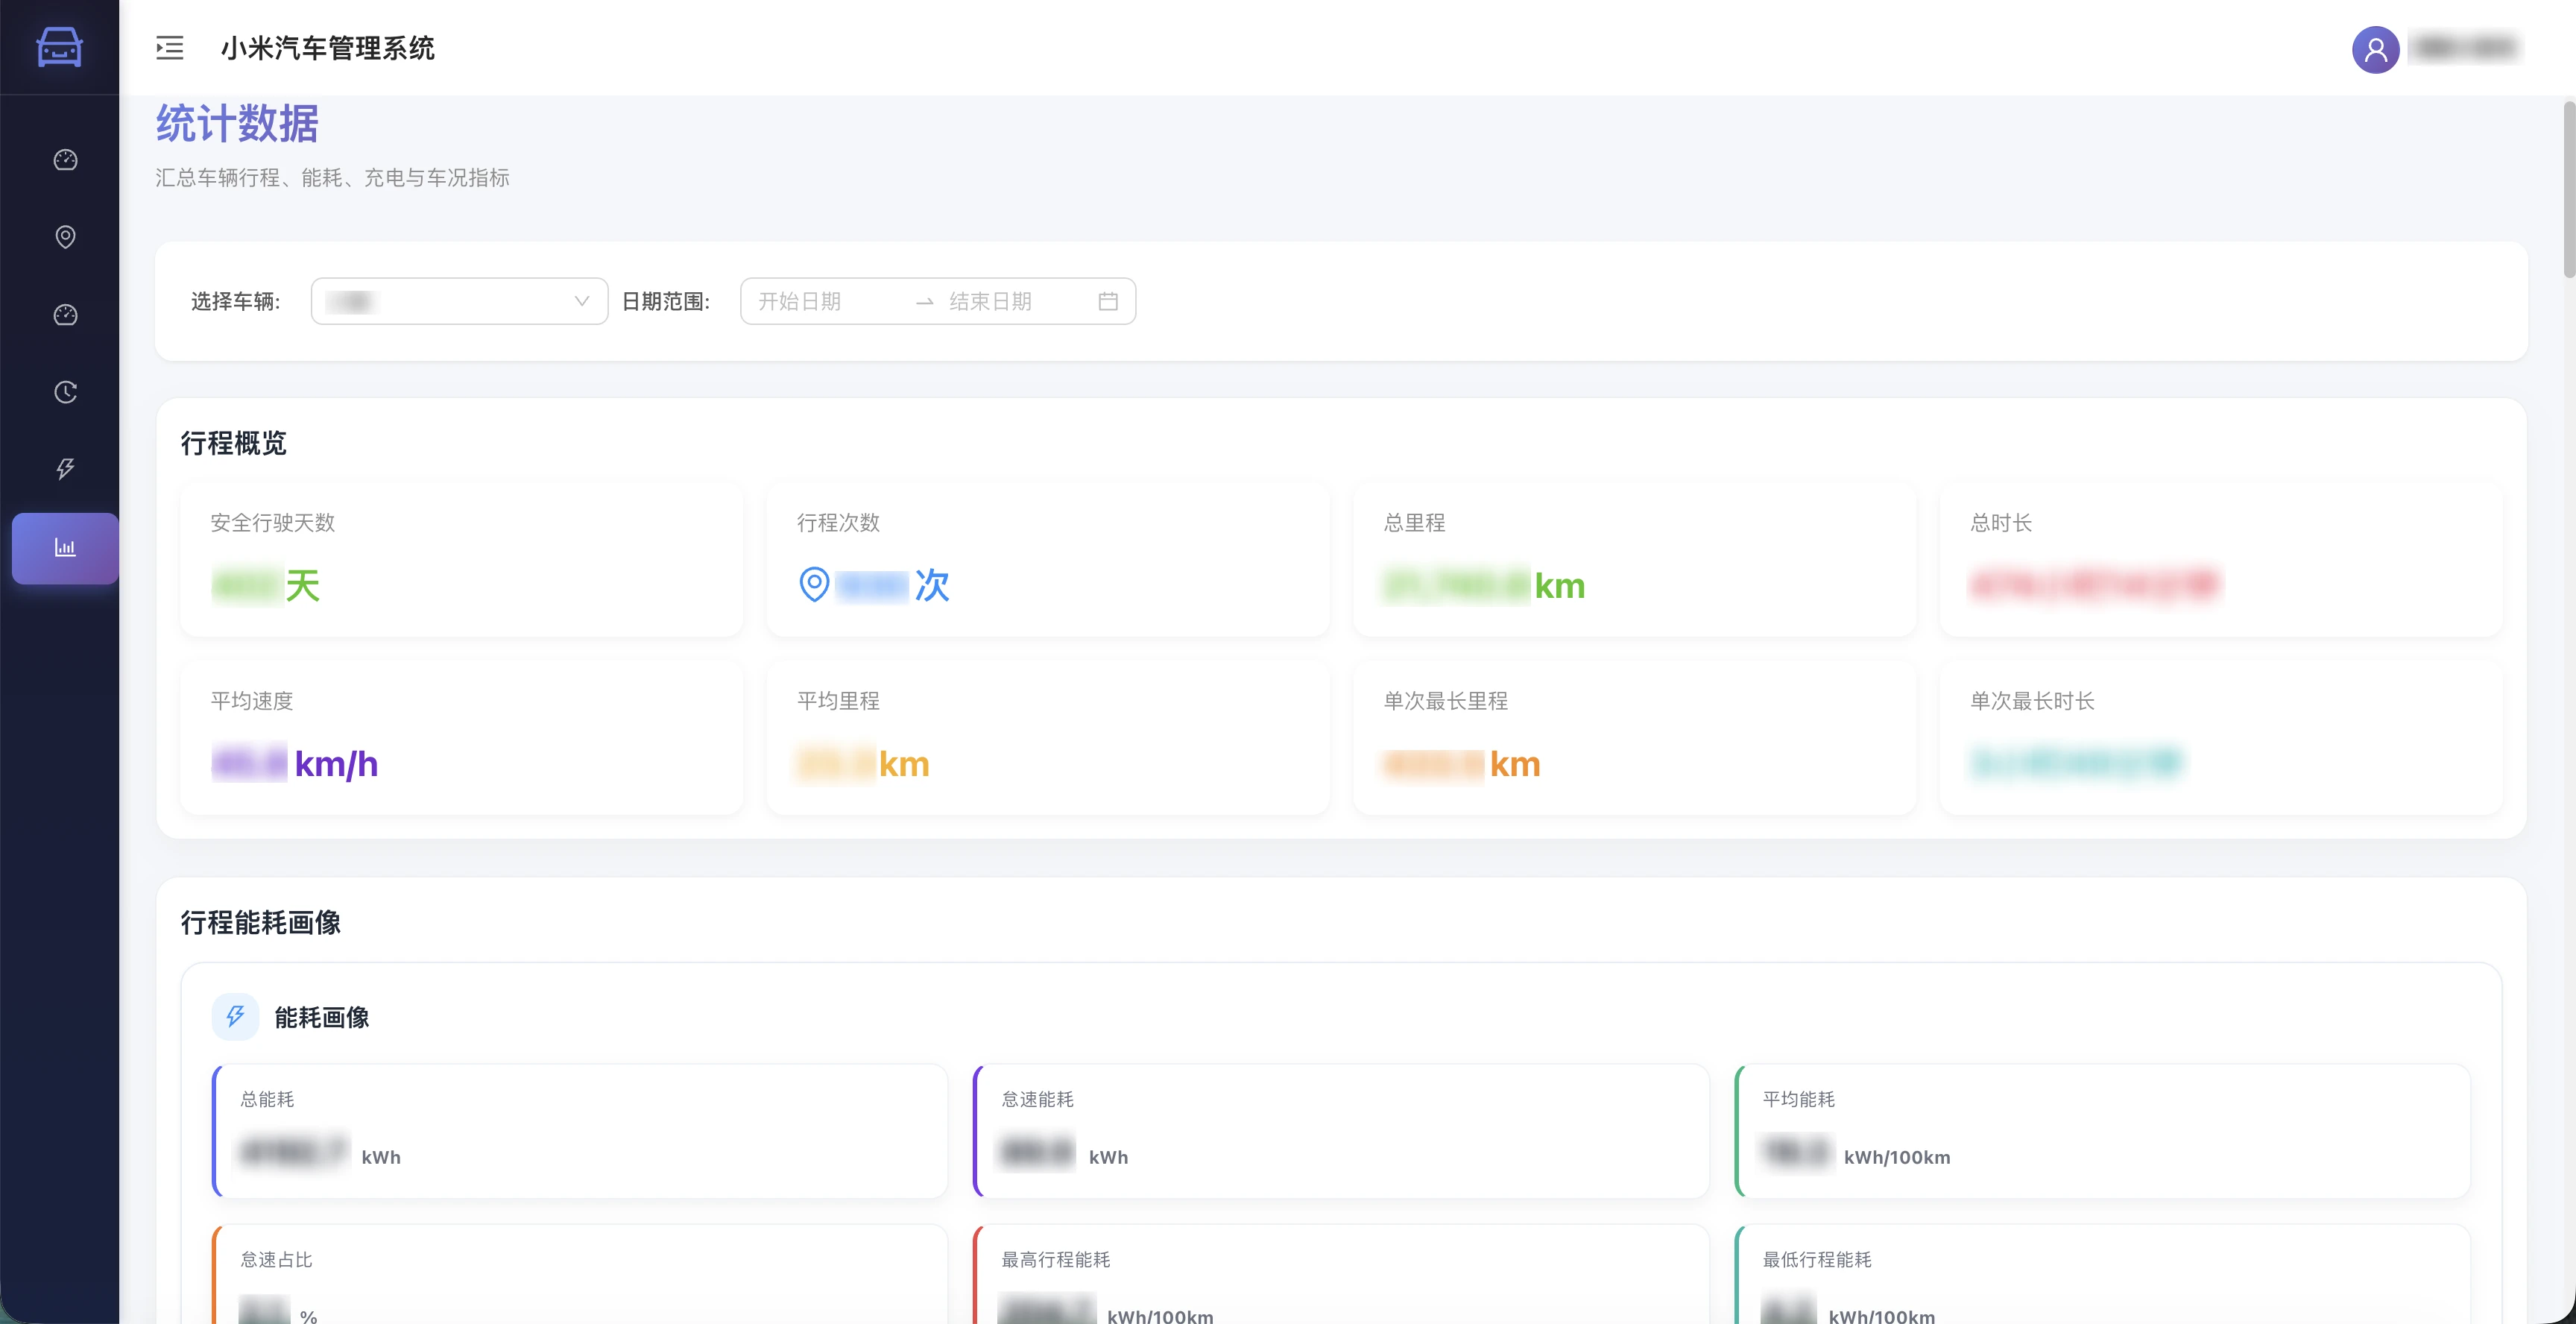2576x1324 pixels.
Task: Open the dashboard gauge icon in sidebar
Action: pos(64,159)
